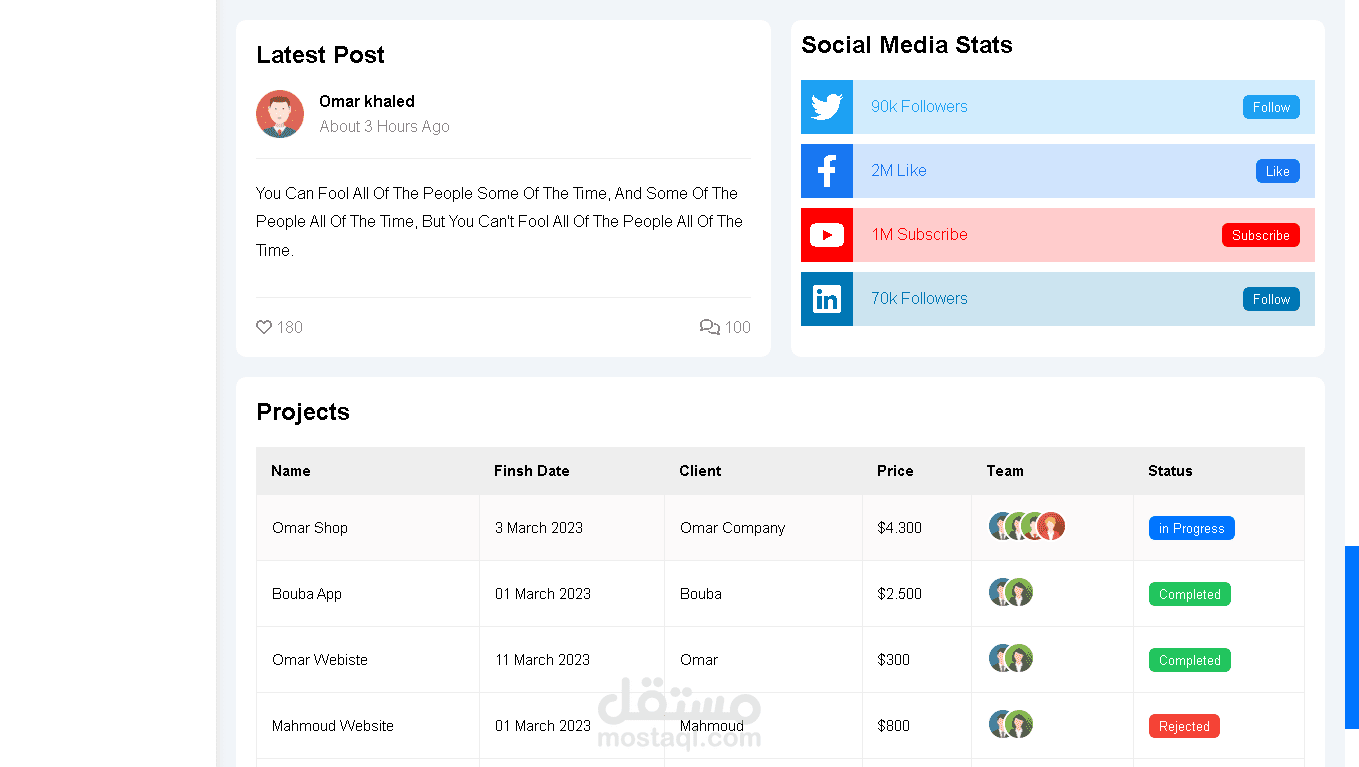Click Omar khaled's avatar picture
The width and height of the screenshot is (1359, 767).
tap(280, 114)
